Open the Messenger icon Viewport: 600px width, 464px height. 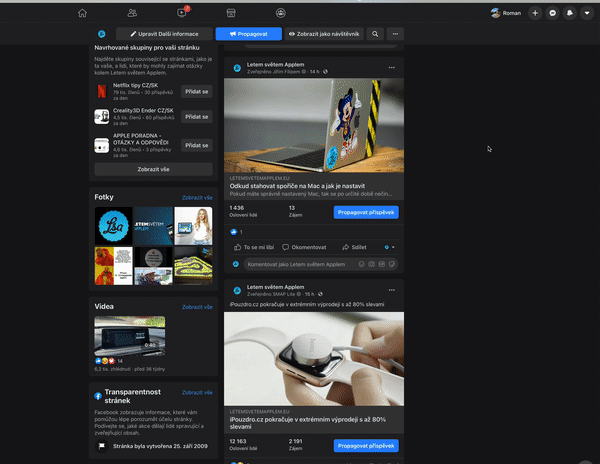pos(552,13)
